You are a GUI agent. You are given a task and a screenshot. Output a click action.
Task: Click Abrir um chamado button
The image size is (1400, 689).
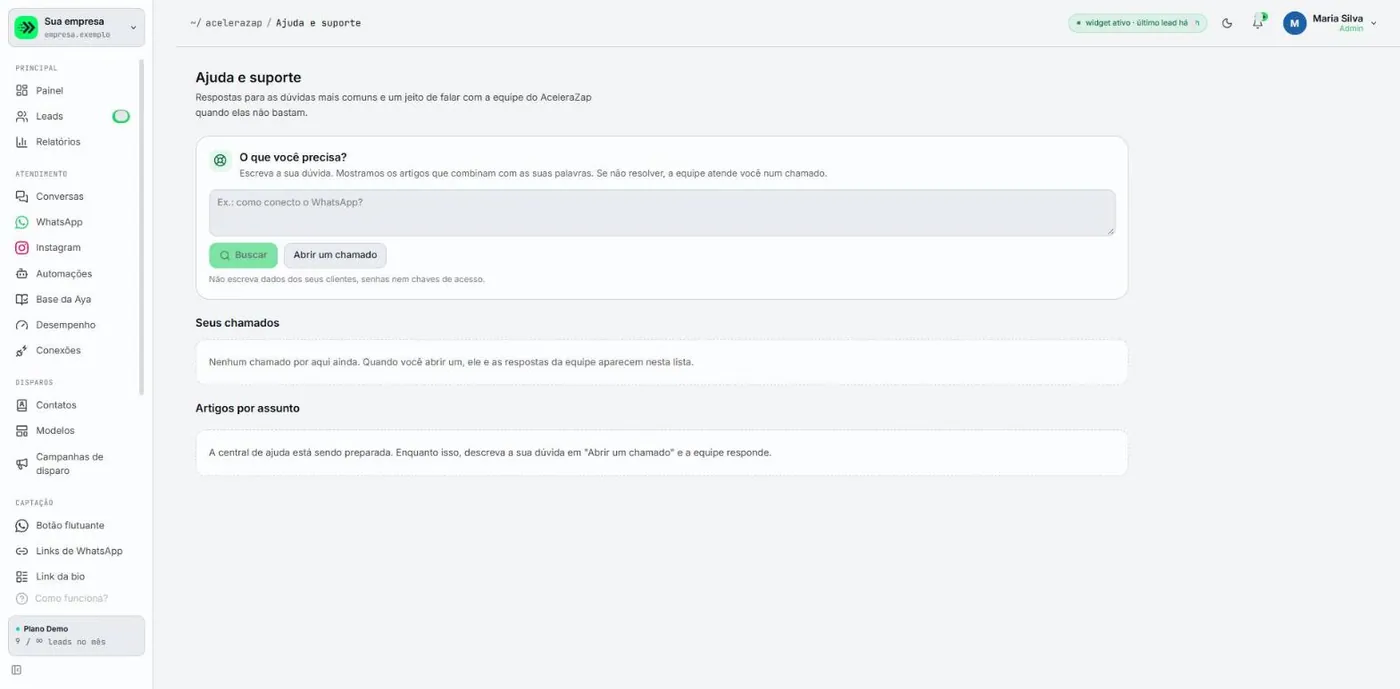(335, 255)
